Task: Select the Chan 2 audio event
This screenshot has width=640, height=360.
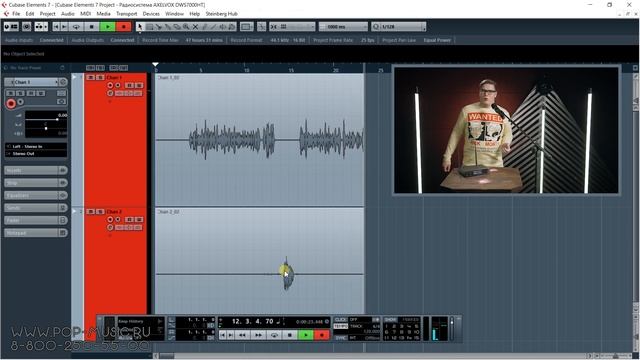Action: 260,261
